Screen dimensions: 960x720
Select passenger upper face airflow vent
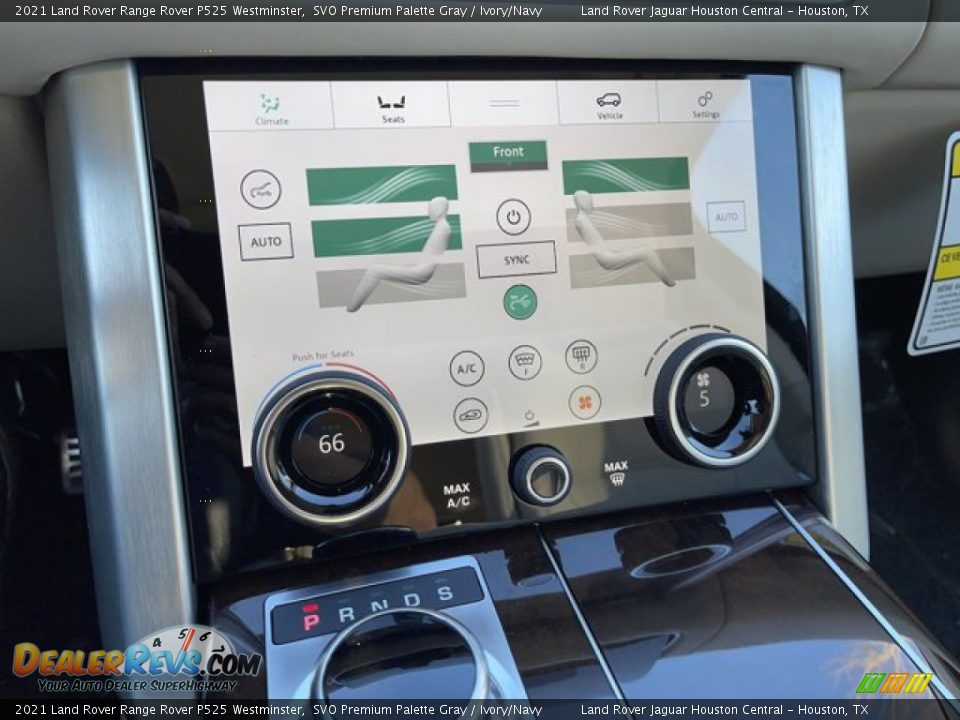click(626, 175)
